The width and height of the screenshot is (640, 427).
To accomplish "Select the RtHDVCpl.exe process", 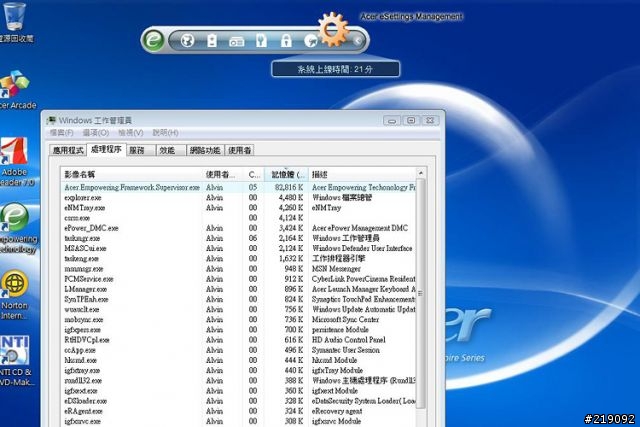I will tap(238, 340).
